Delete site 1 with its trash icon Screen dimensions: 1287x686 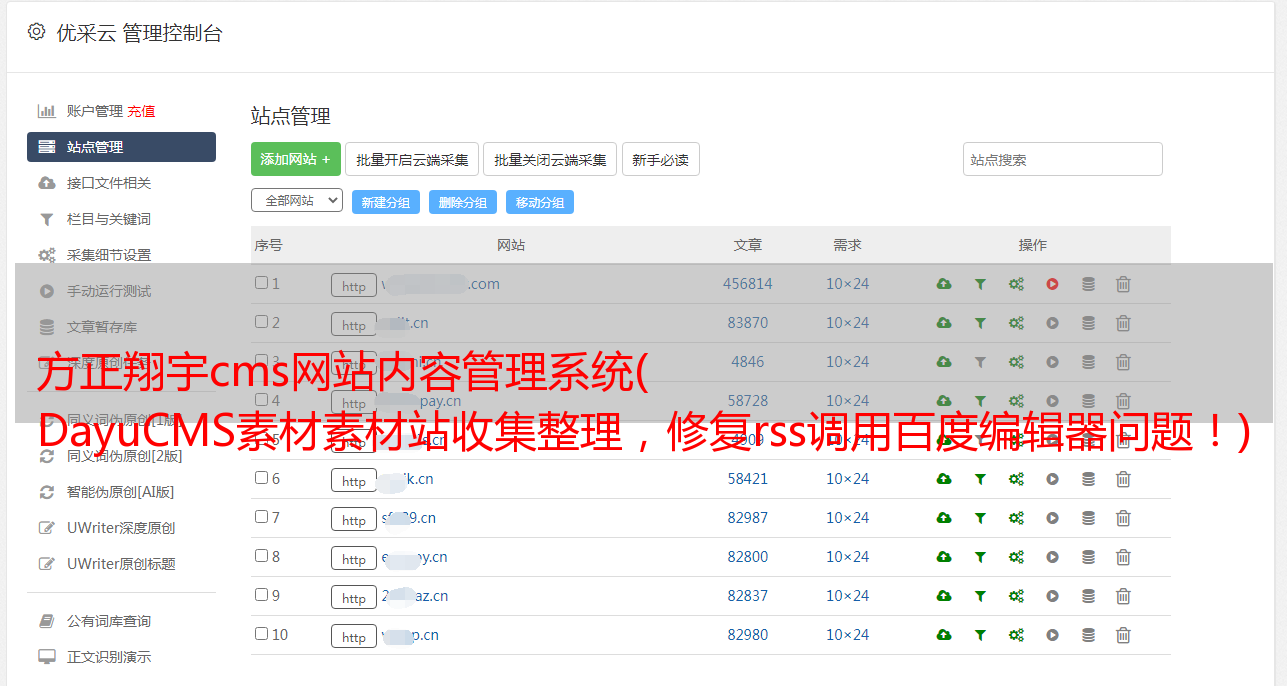(1123, 284)
